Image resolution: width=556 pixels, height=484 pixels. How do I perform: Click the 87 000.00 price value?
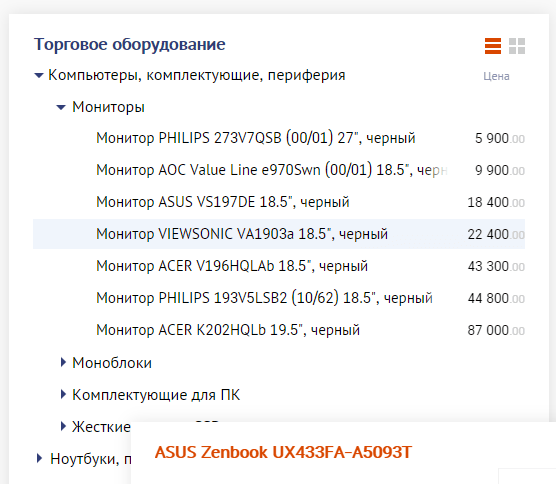click(496, 330)
